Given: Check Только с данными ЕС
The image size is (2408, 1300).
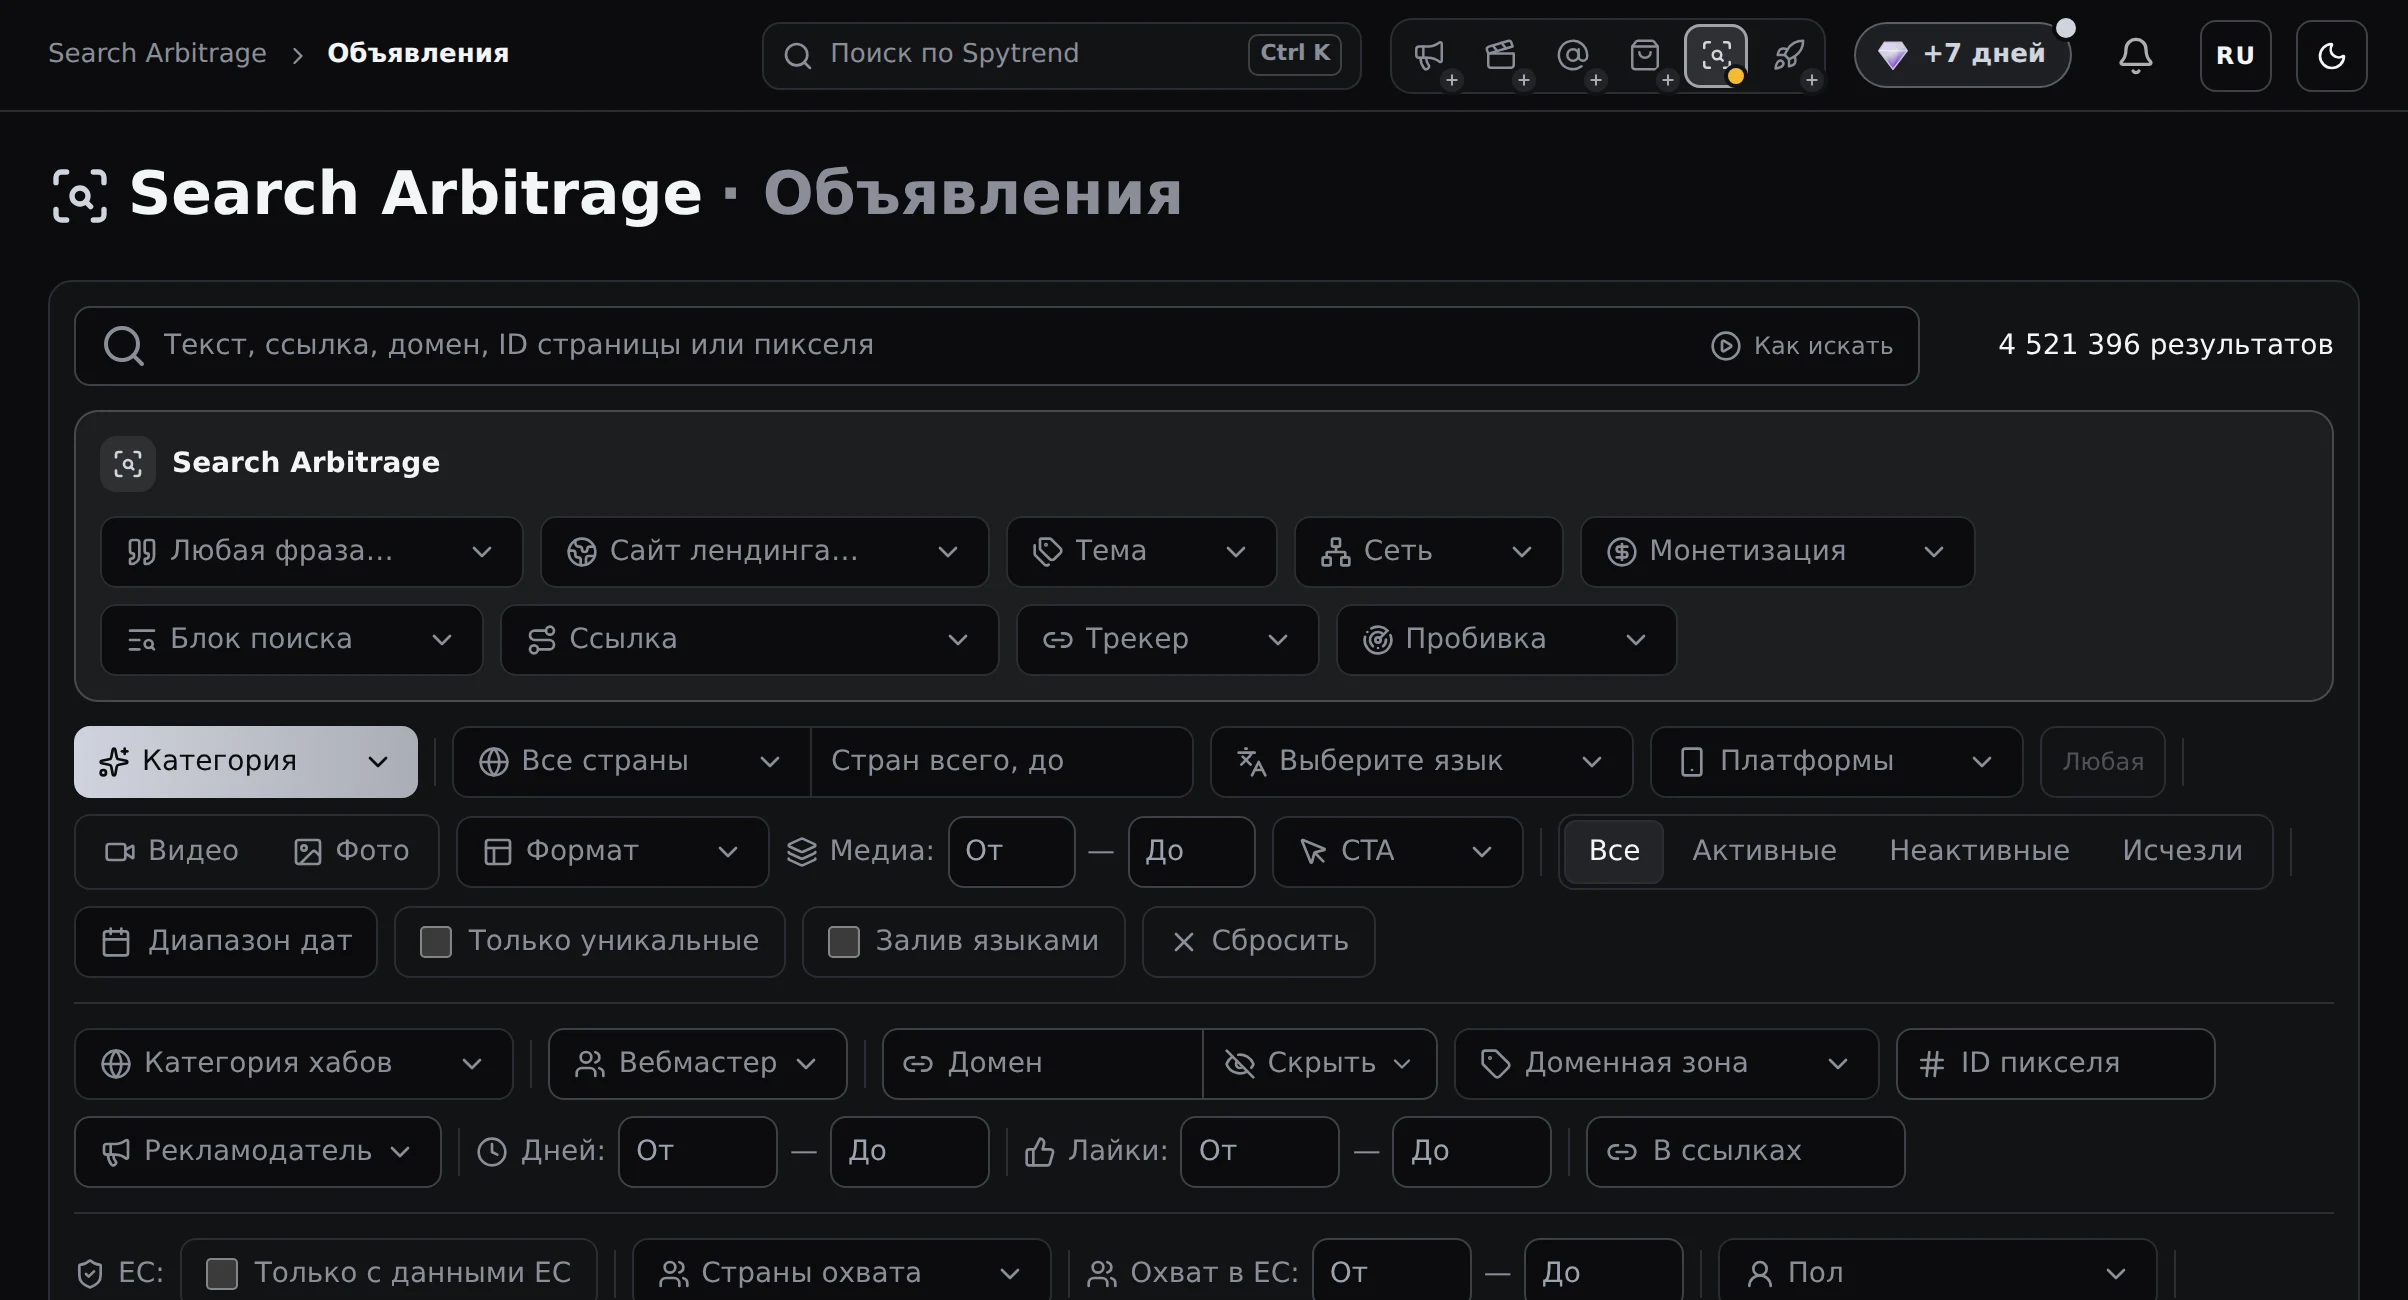Looking at the screenshot, I should 221,1273.
